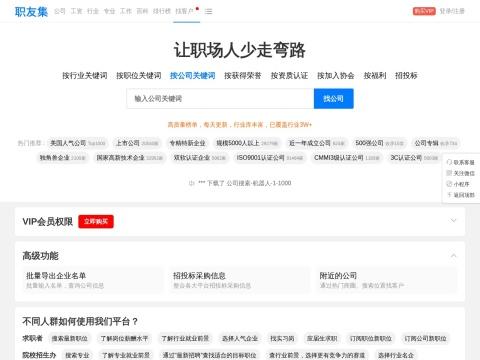Switch to 按行业关键词 search tab
480x360 pixels.
85,76
